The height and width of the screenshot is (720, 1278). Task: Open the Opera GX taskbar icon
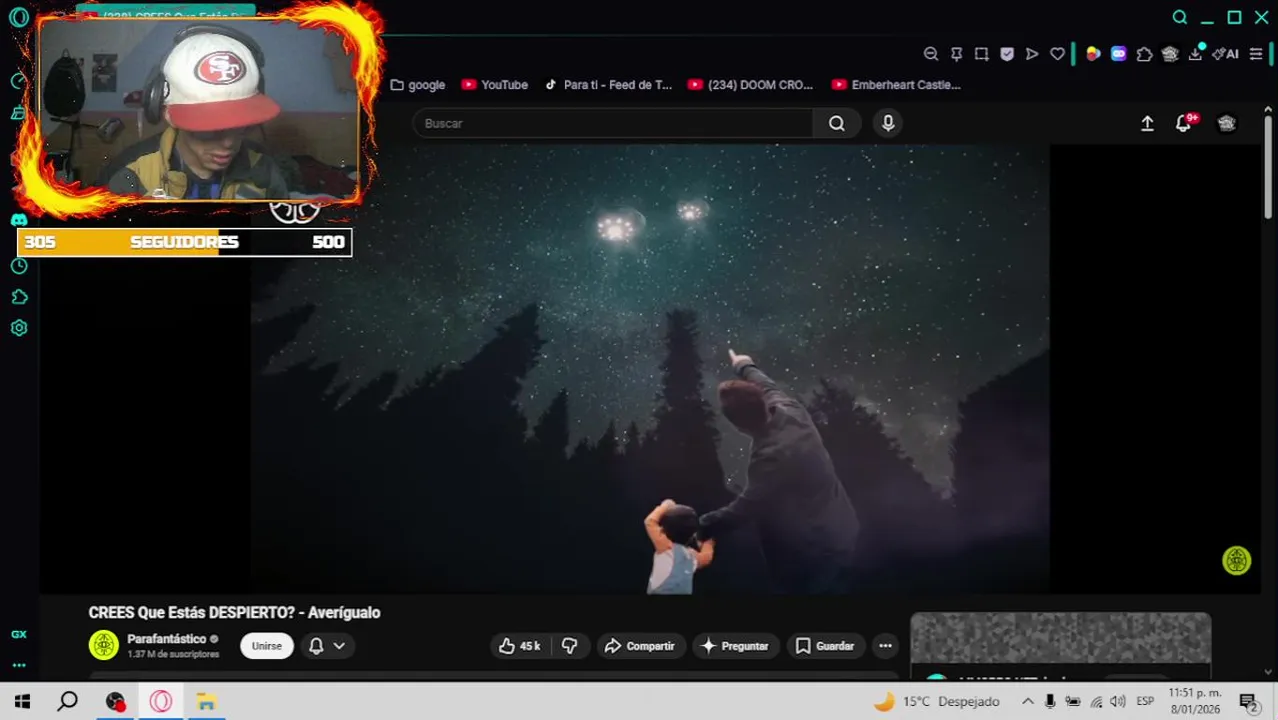click(161, 702)
